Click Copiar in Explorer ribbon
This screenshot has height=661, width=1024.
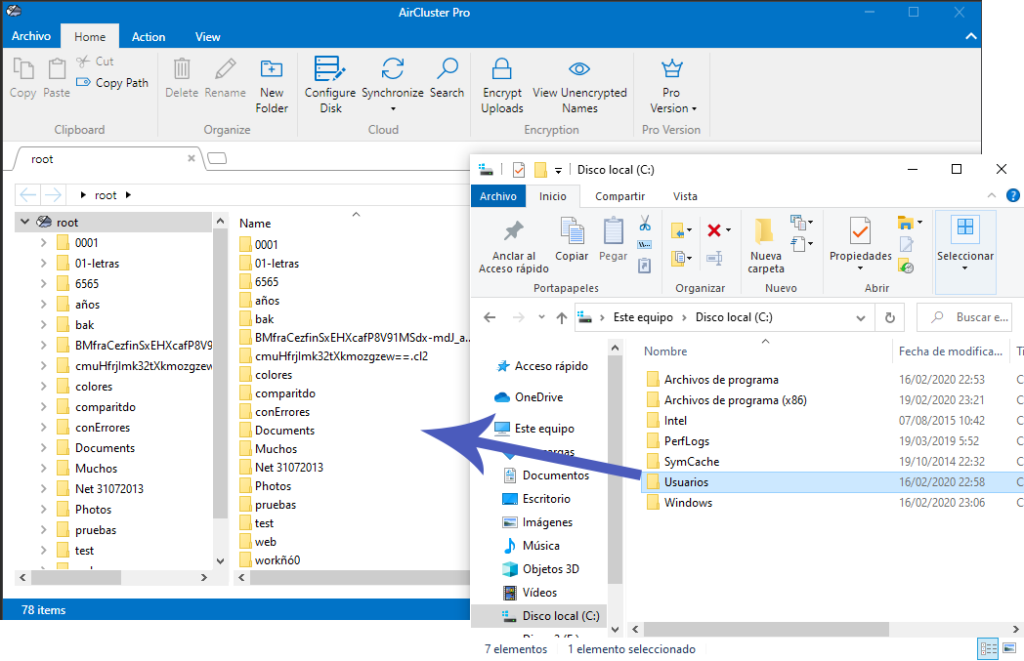pos(572,240)
